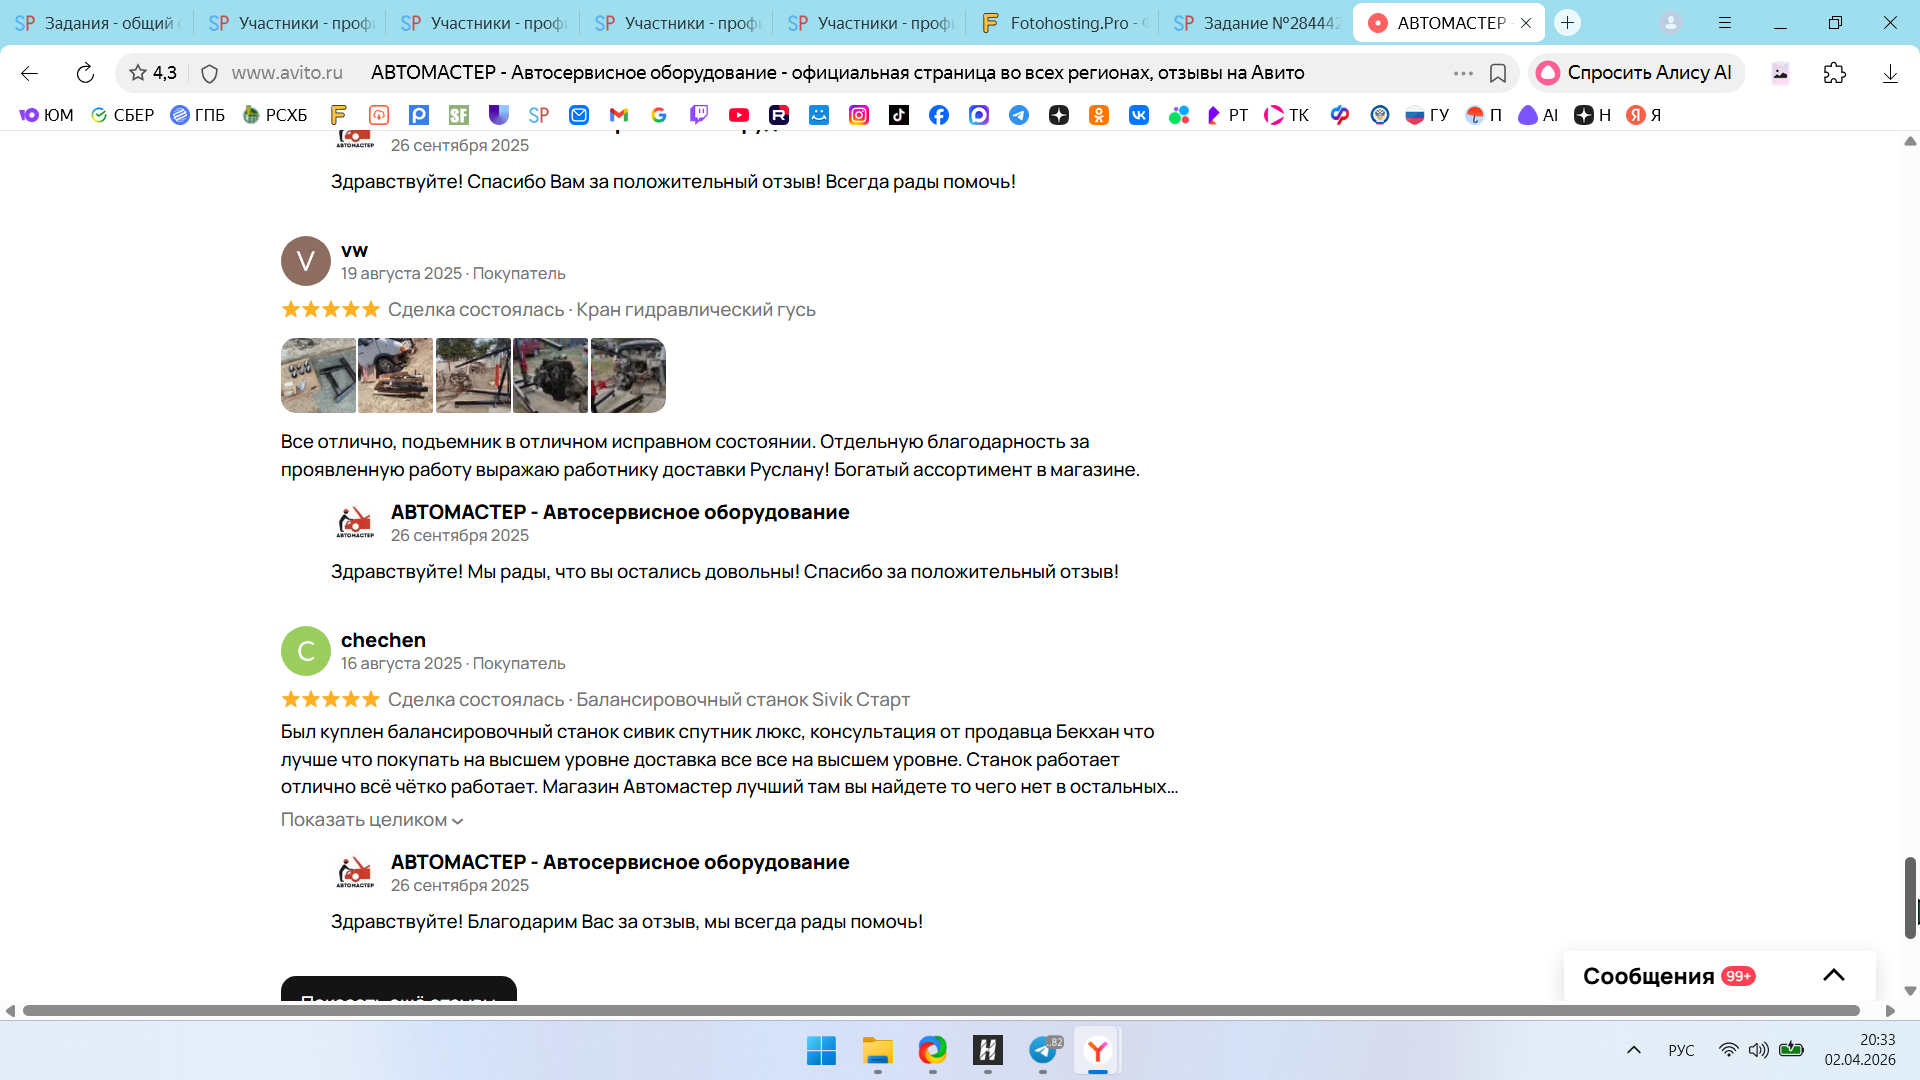Screen dimensions: 1920x1080
Task: Open the Twitch bookmark icon
Action: point(699,115)
